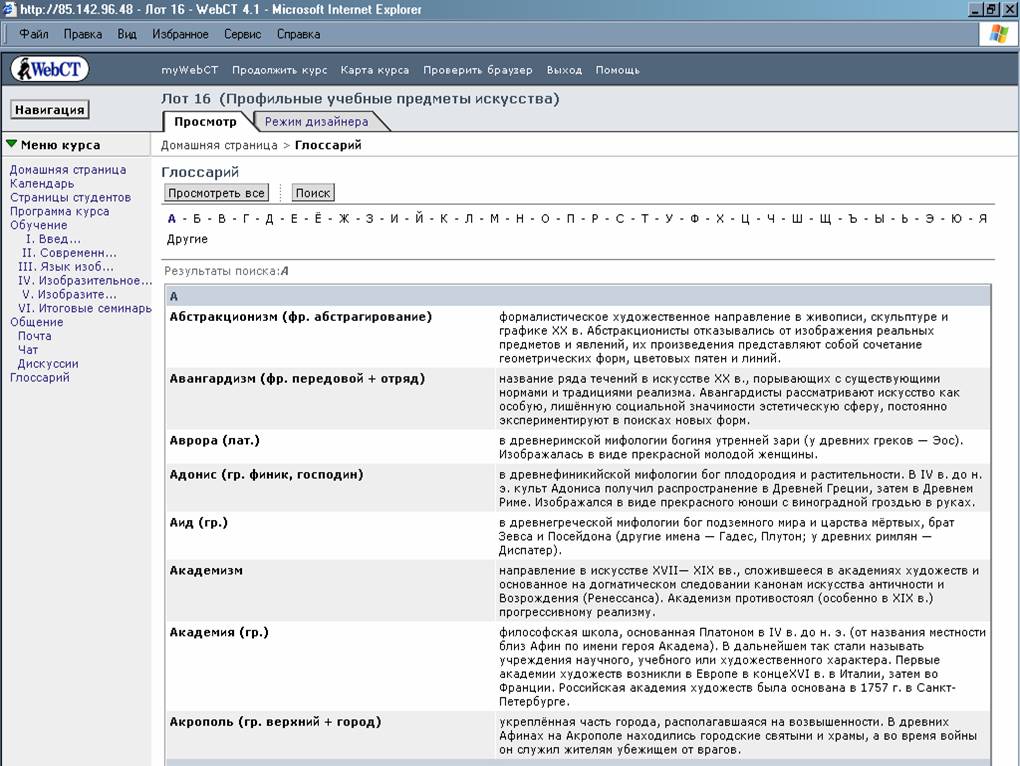This screenshot has width=1020, height=766.
Task: Click the term Академизм
Action: tap(206, 571)
